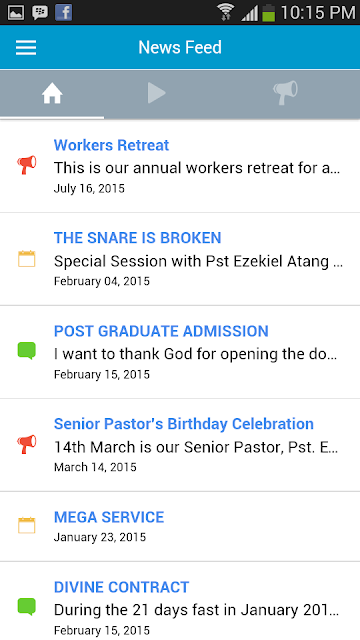Image resolution: width=360 pixels, height=640 pixels.
Task: Open the BBM message notification icon
Action: click(40, 13)
